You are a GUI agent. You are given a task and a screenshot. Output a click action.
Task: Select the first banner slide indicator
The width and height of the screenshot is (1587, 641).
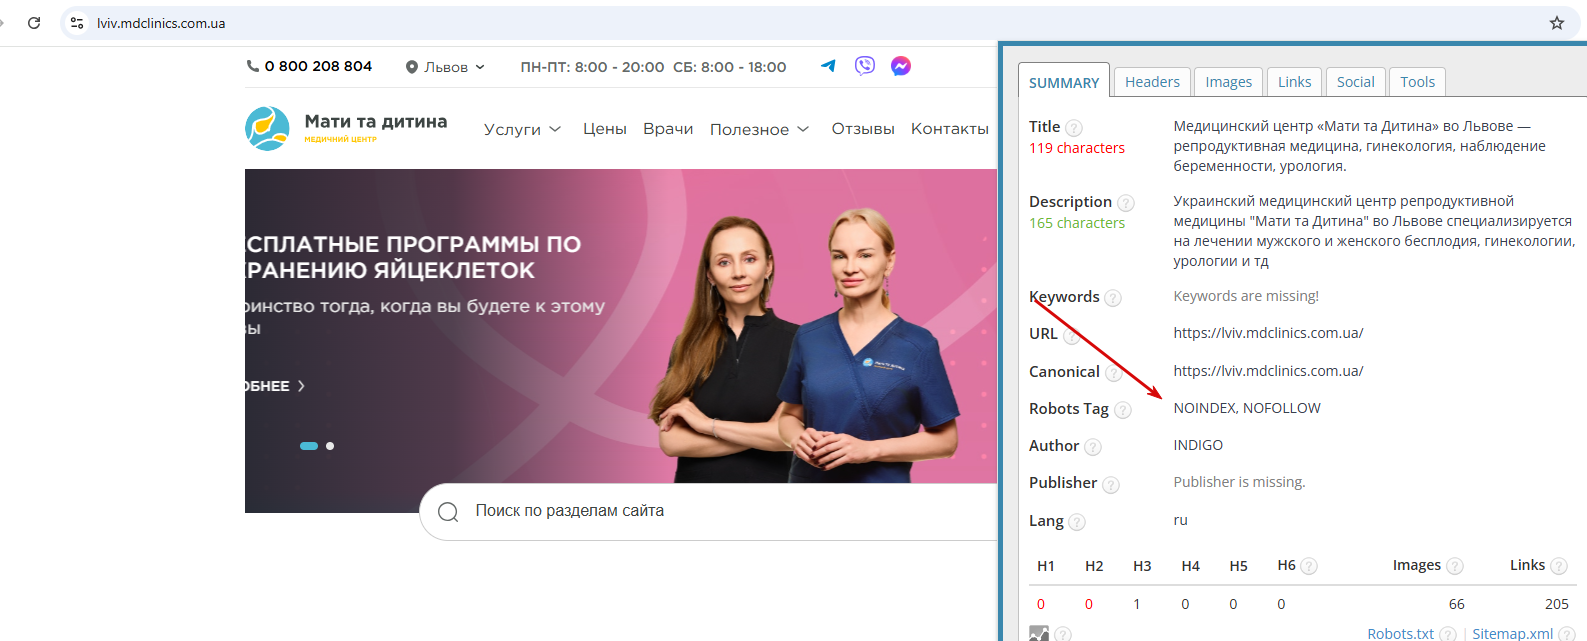coord(309,446)
